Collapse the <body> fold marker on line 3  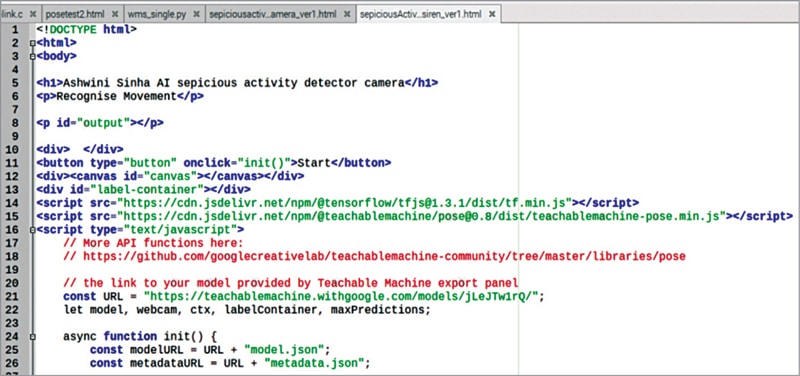32,57
